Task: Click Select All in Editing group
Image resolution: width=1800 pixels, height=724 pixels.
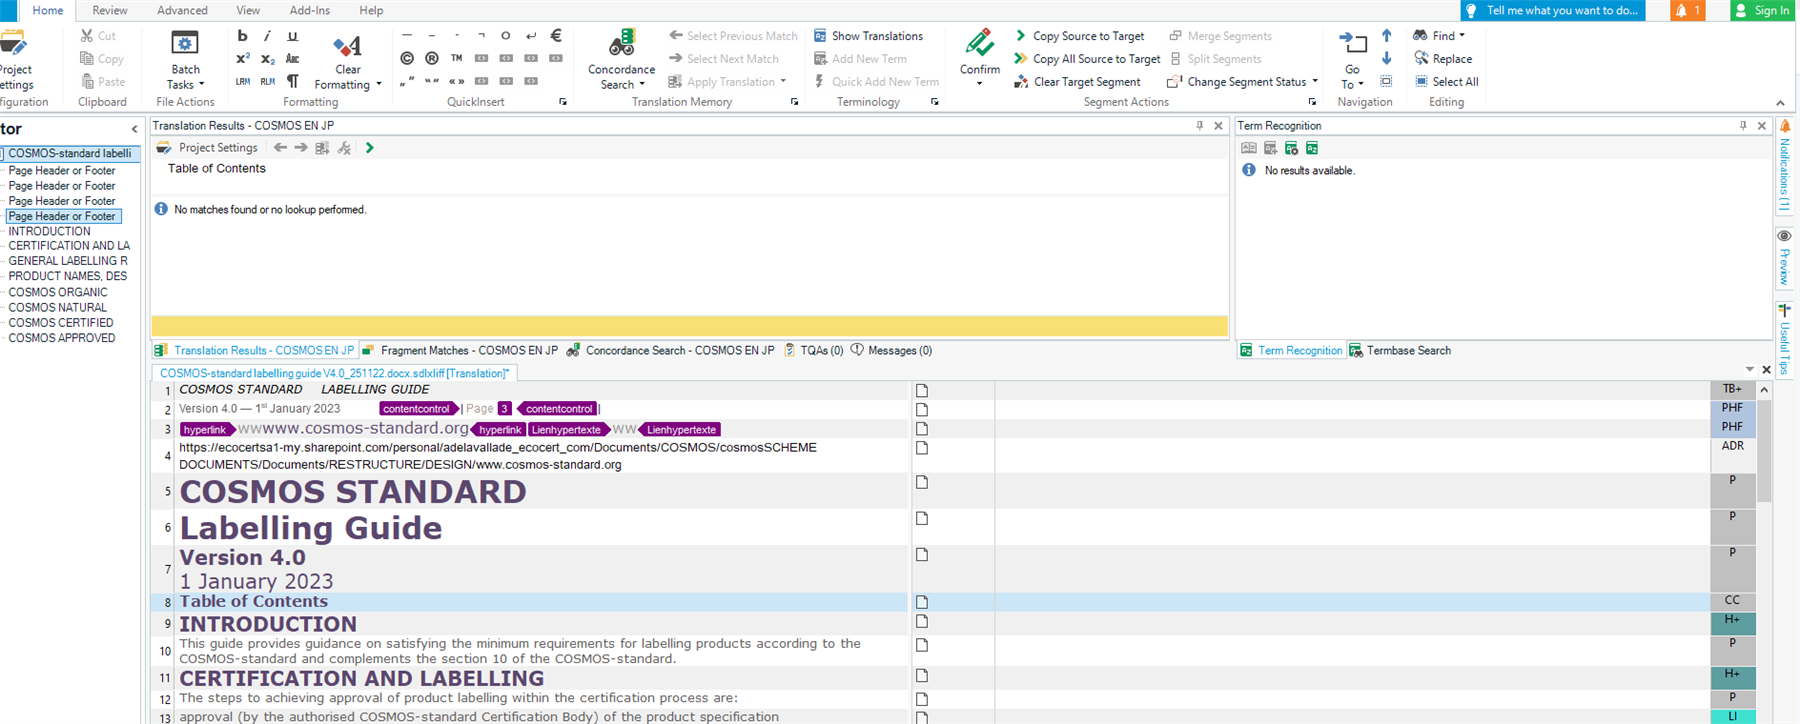Action: [1446, 82]
